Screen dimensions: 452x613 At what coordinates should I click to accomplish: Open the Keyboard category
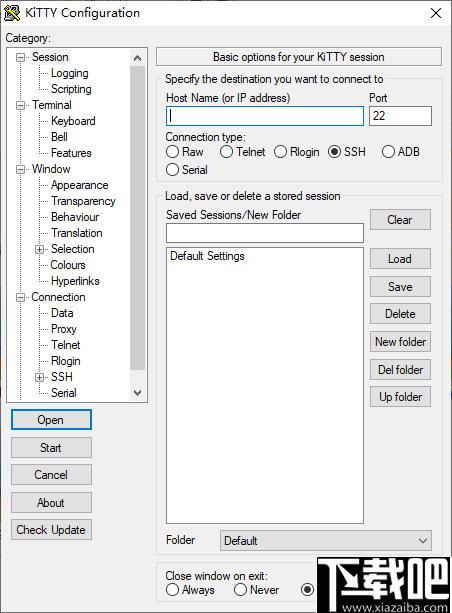[x=73, y=121]
